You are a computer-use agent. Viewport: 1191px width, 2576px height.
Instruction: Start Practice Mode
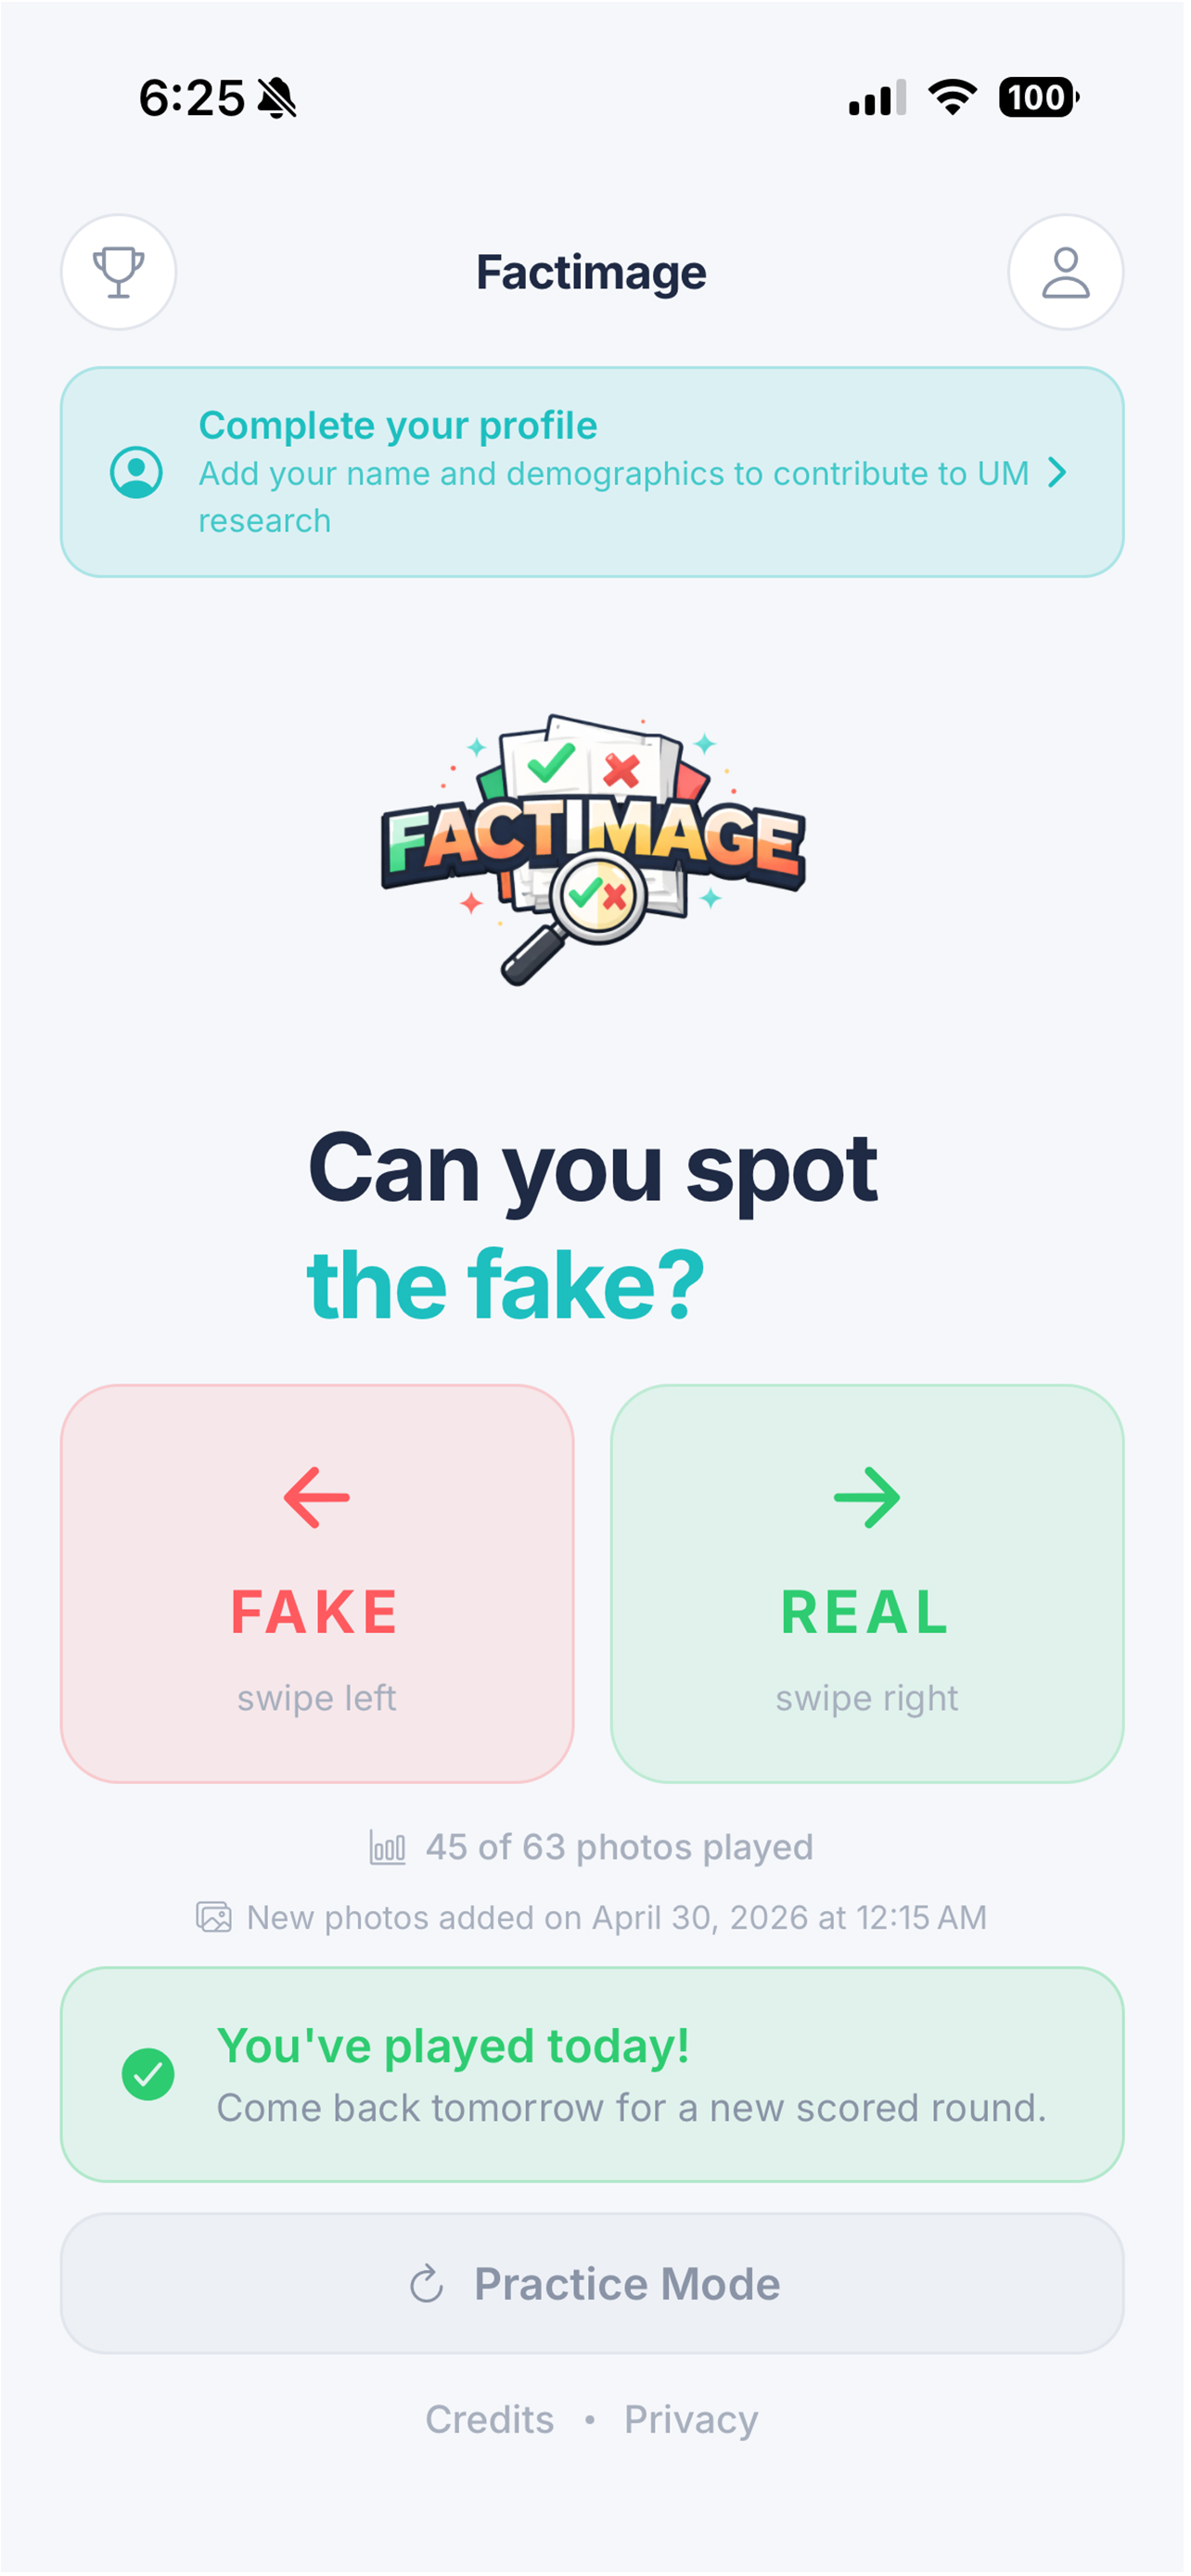[x=593, y=2284]
